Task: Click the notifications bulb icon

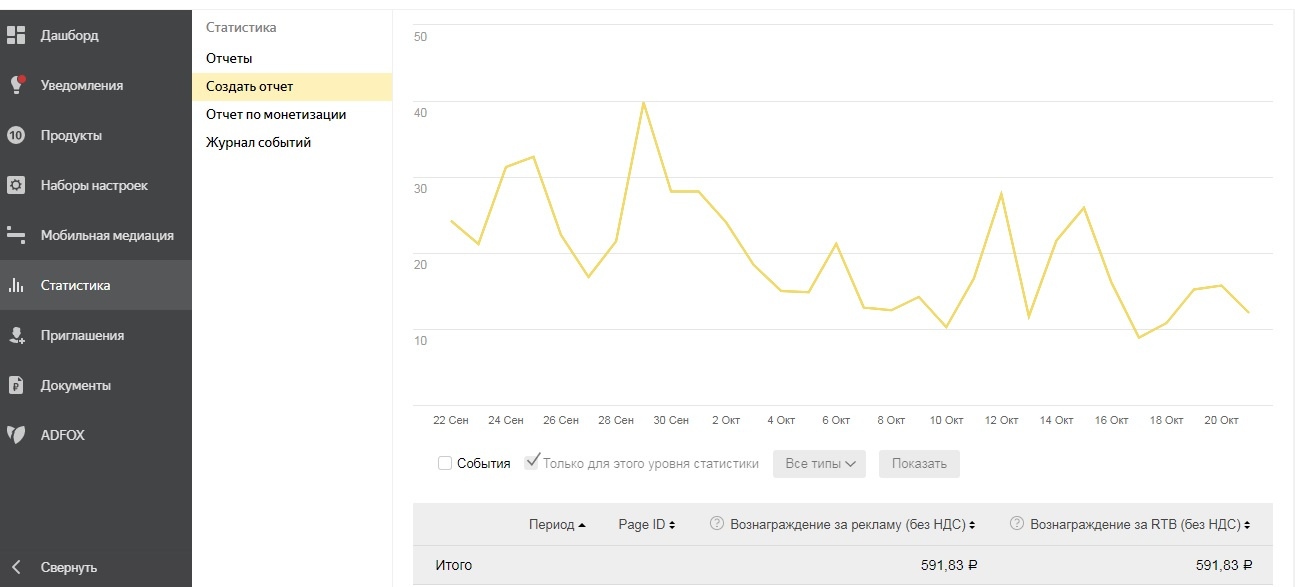Action: coord(16,85)
